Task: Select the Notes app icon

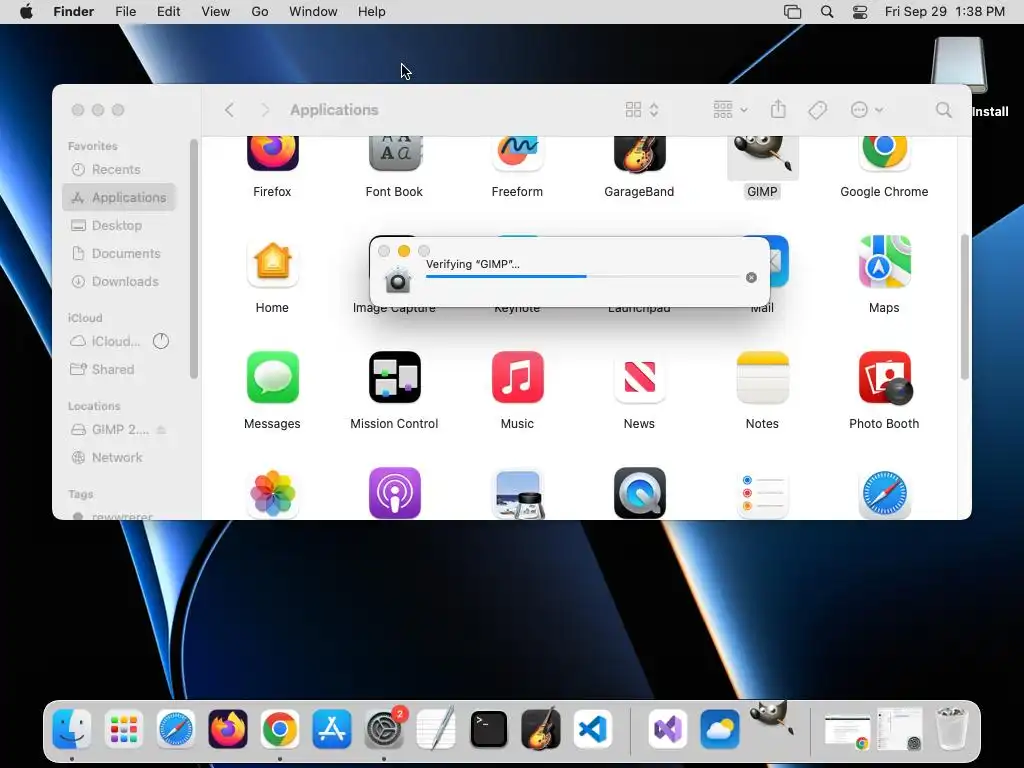Action: (762, 377)
